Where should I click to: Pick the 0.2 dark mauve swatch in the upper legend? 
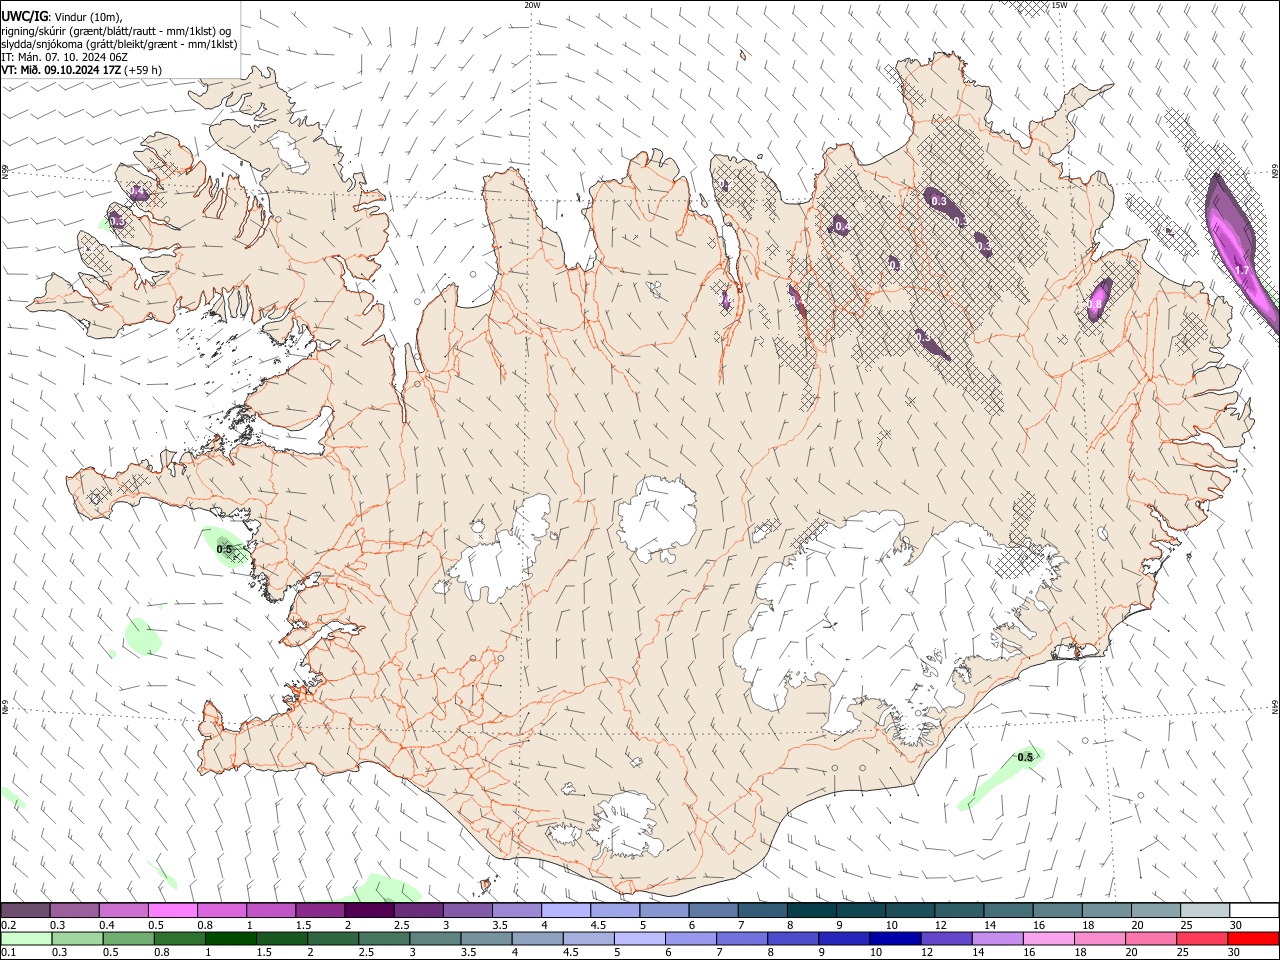pyautogui.click(x=25, y=910)
